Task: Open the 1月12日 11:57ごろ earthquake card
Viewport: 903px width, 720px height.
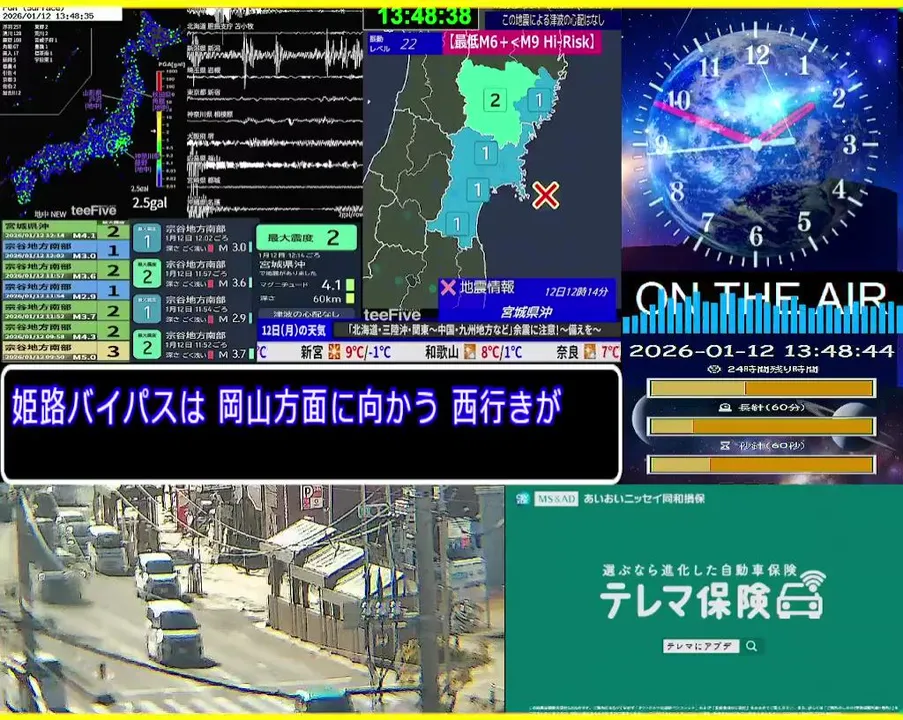Action: point(193,274)
